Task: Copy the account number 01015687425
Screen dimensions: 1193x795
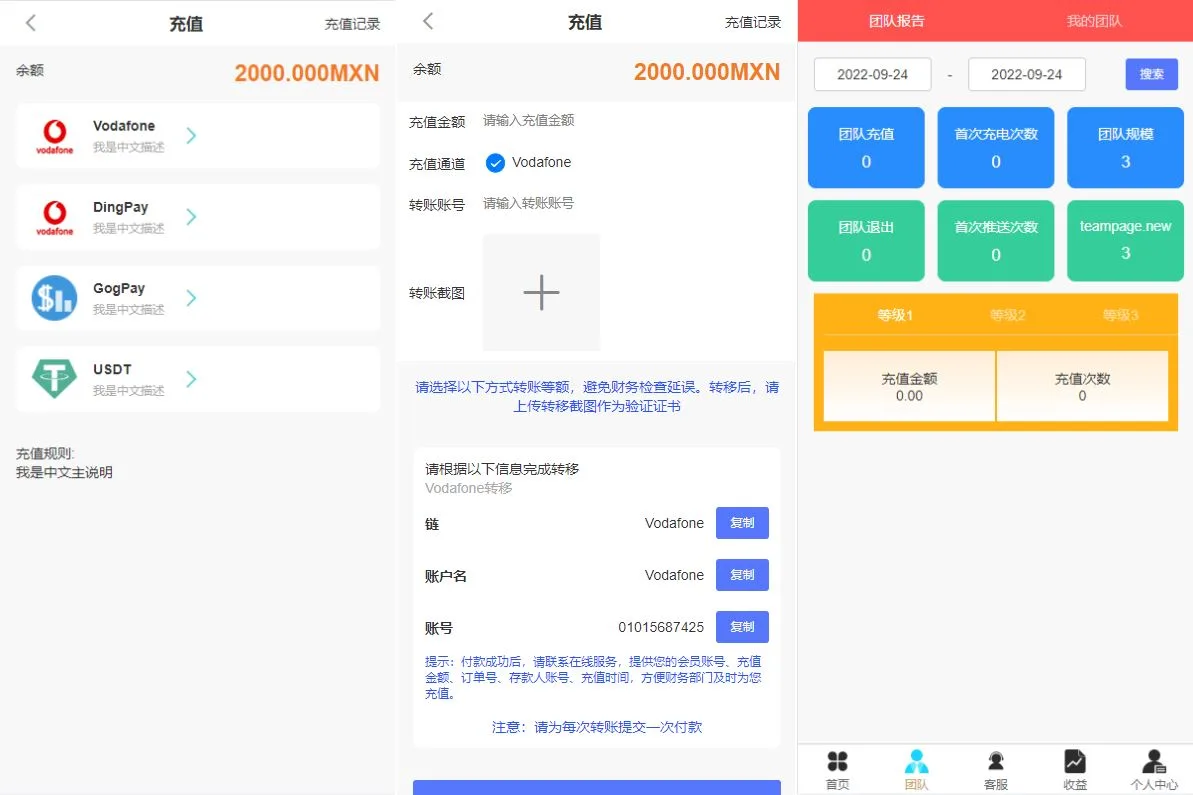Action: point(742,627)
